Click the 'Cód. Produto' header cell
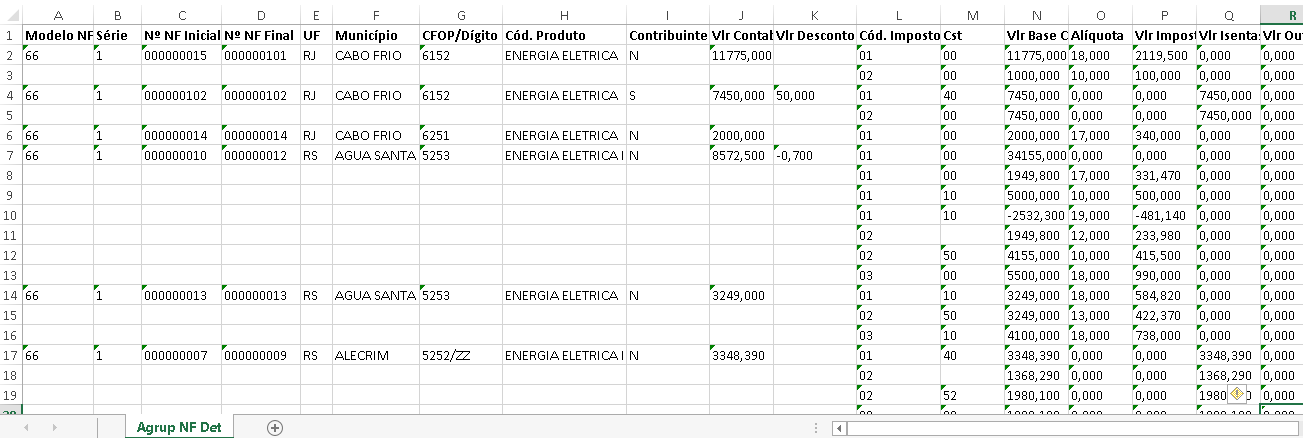The image size is (1303, 438). click(564, 35)
